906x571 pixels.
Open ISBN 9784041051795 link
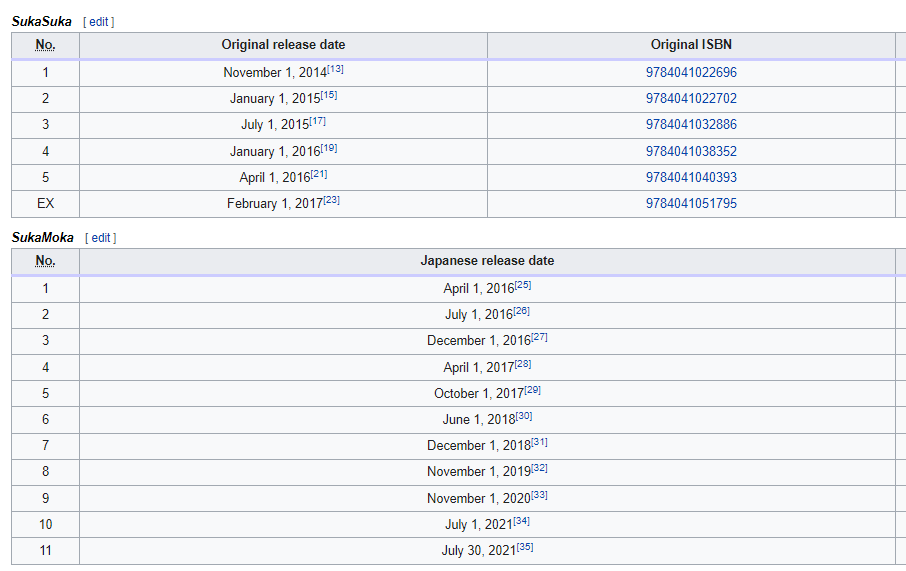tap(691, 203)
